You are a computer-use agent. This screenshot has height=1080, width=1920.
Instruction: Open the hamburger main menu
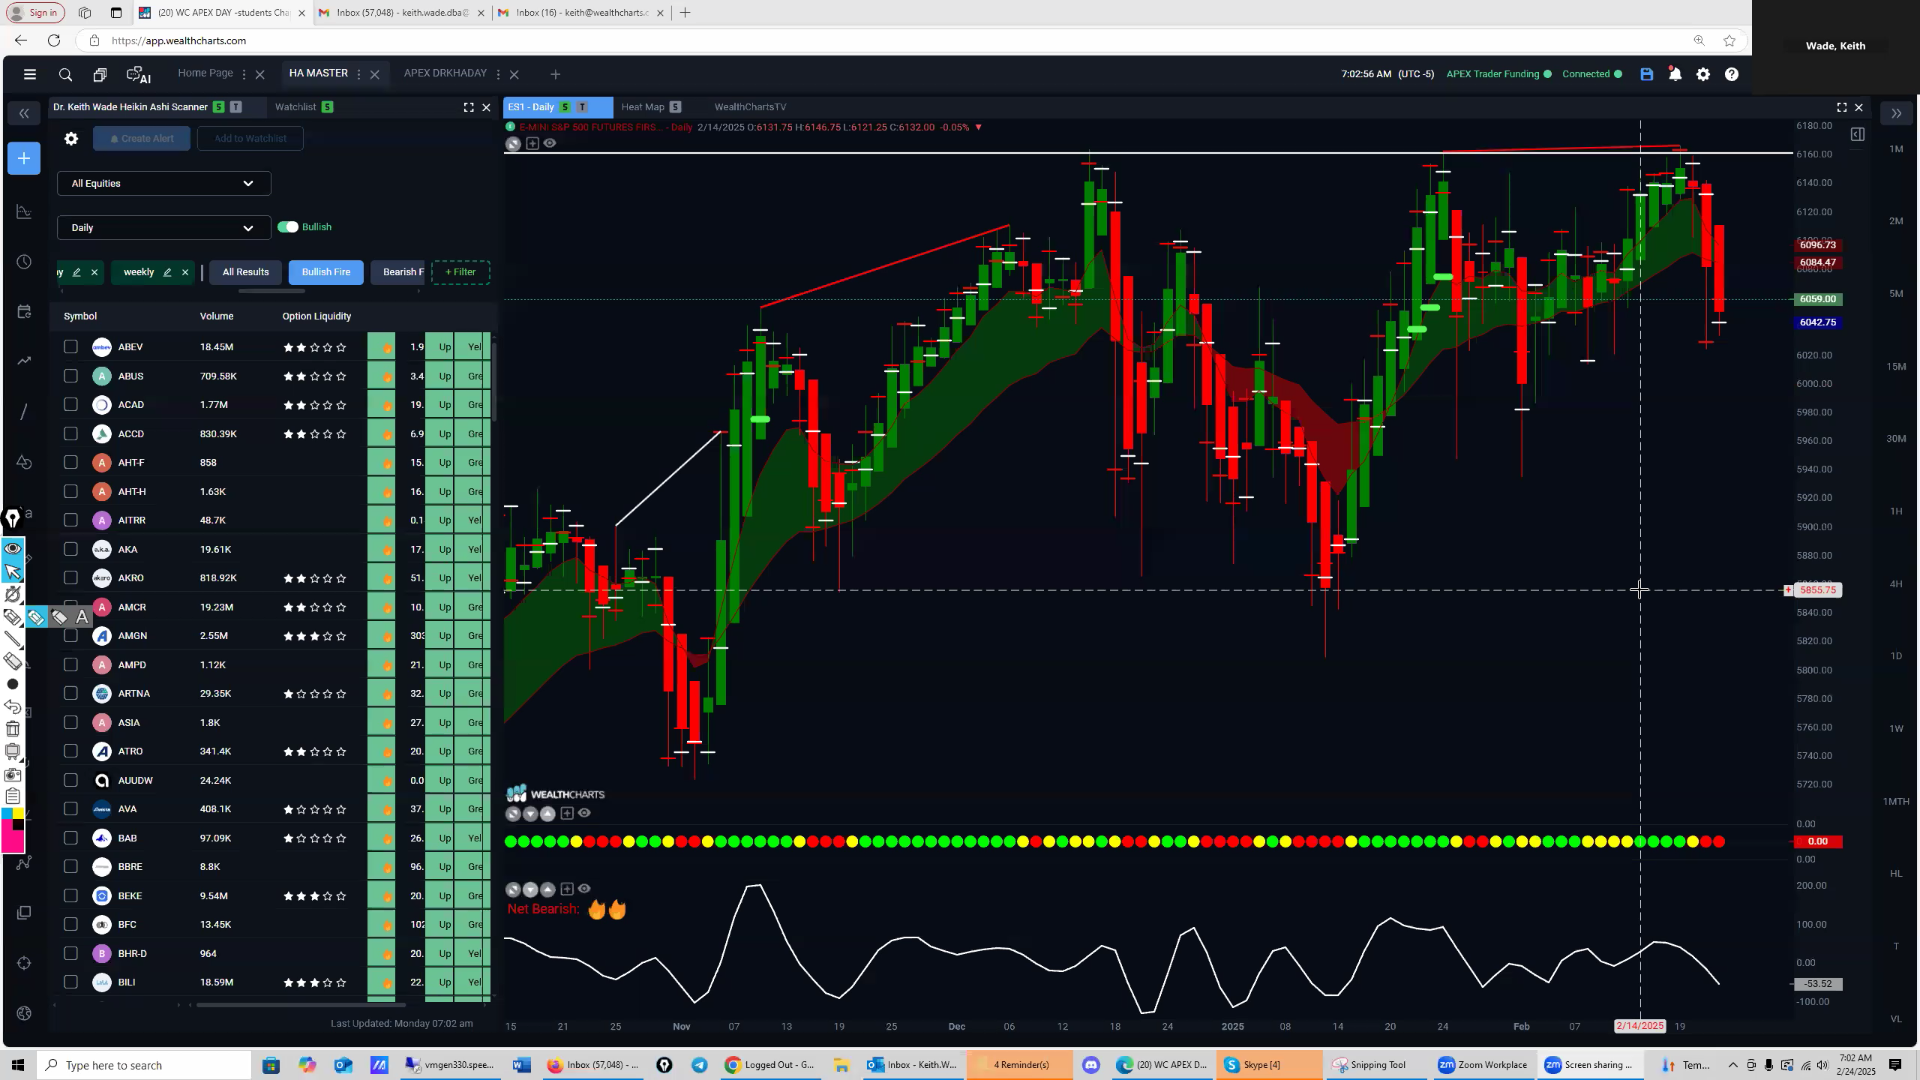pyautogui.click(x=30, y=74)
